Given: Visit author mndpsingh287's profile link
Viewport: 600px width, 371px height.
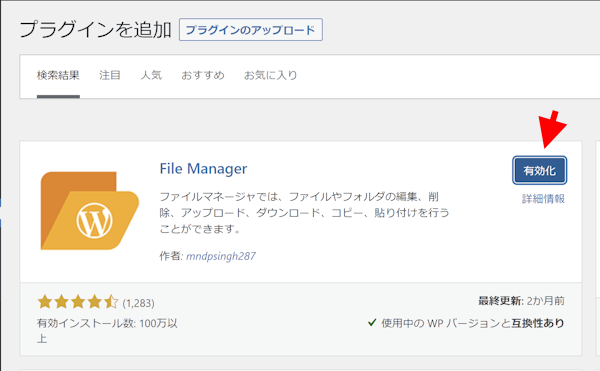Looking at the screenshot, I should coord(221,256).
